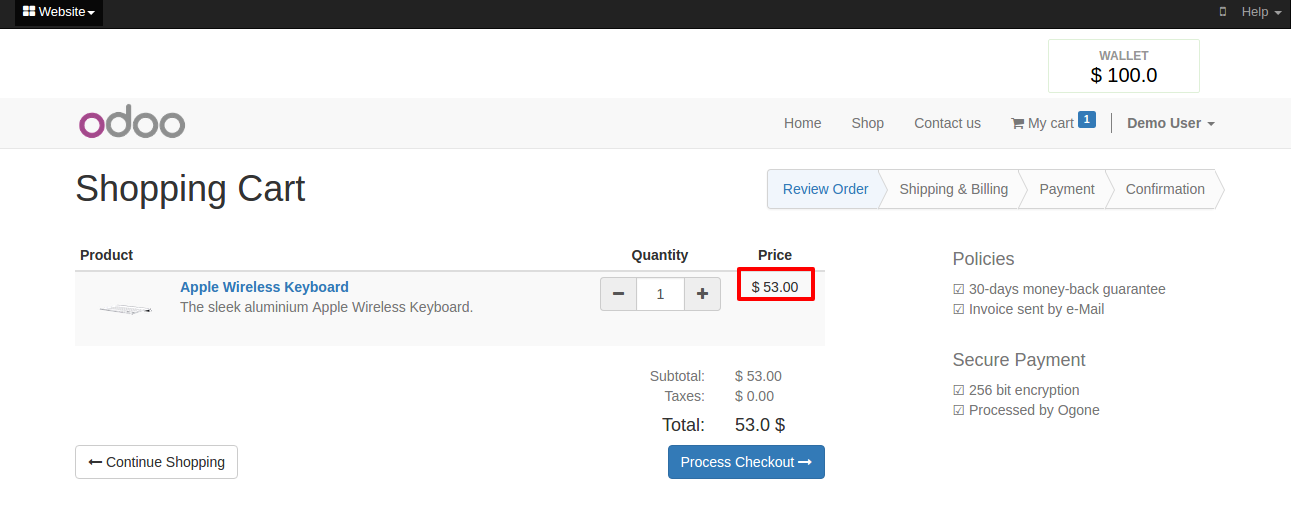
Task: Select the Payment step
Action: [x=1066, y=189]
